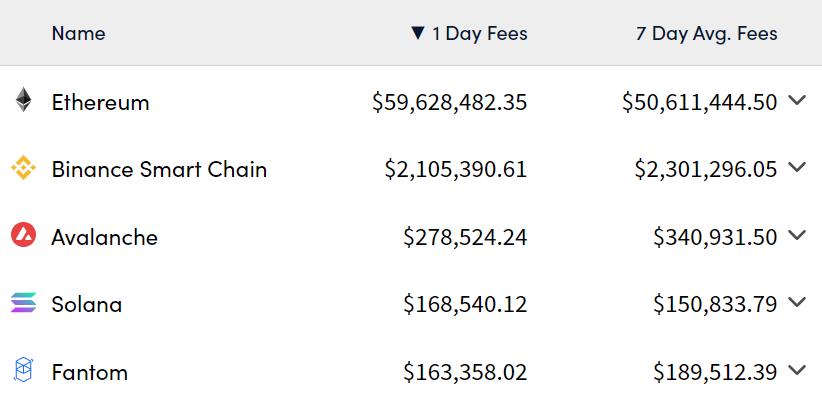
Task: Open the Avalanche name link
Action: pos(104,237)
